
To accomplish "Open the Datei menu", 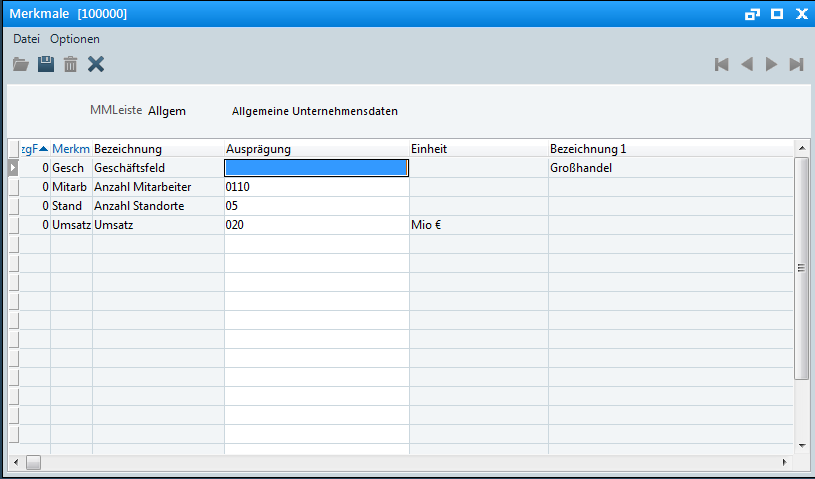I will (27, 39).
